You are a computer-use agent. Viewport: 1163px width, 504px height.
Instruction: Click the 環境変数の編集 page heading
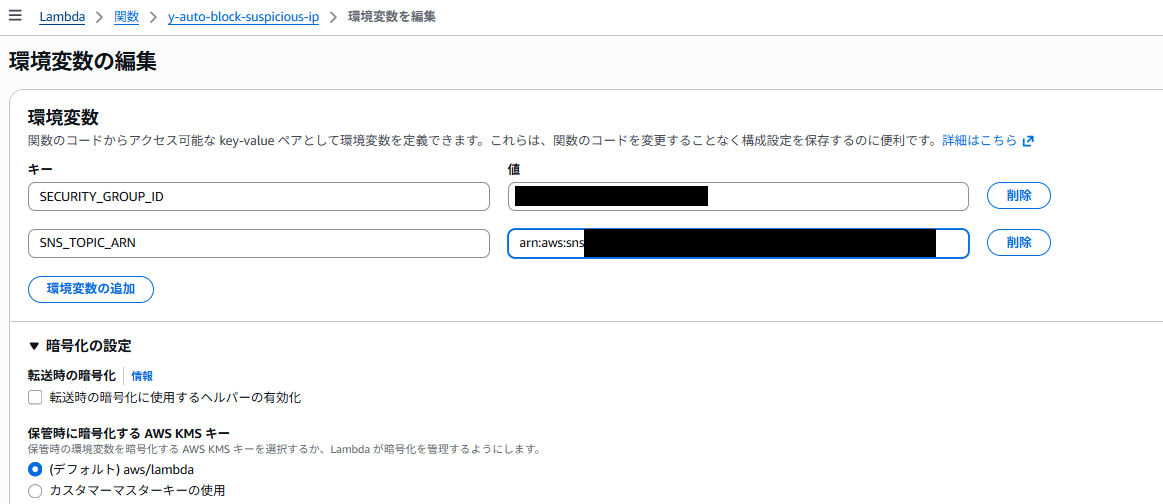[x=82, y=61]
